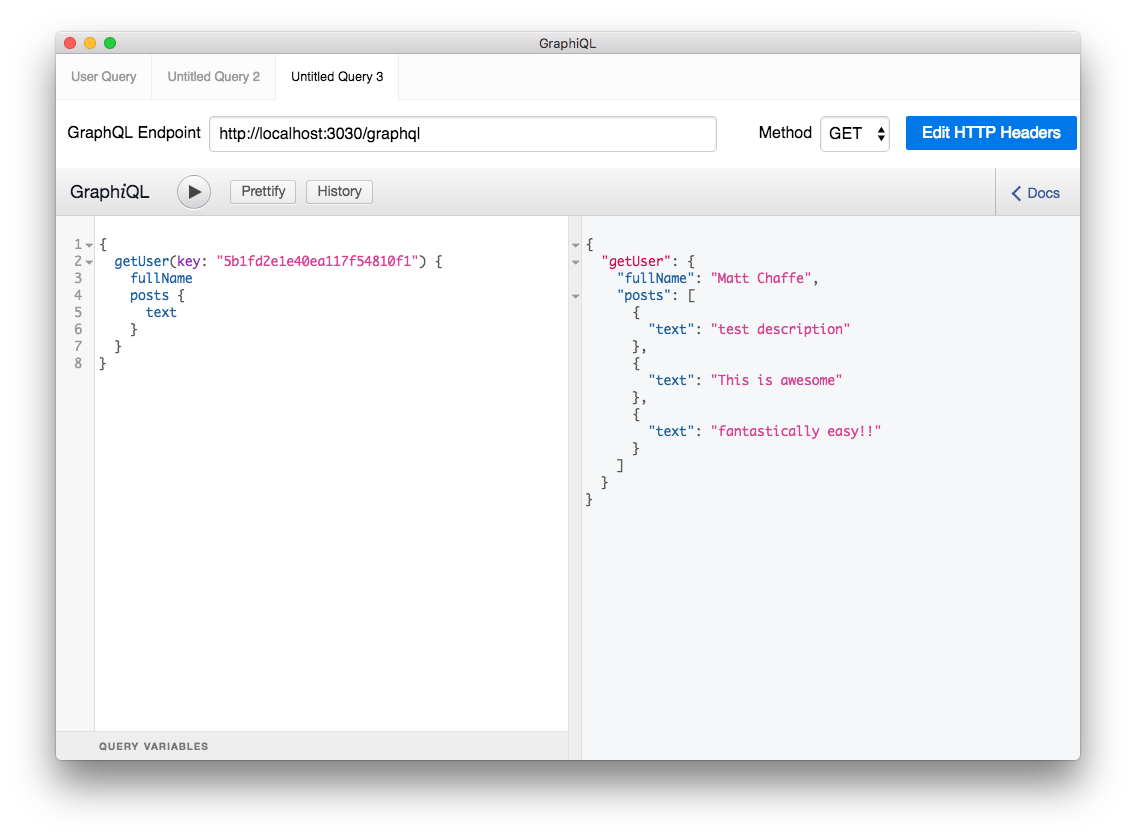Collapse the getUser query using line 2 fold arrow
The width and height of the screenshot is (1136, 840).
[90, 261]
